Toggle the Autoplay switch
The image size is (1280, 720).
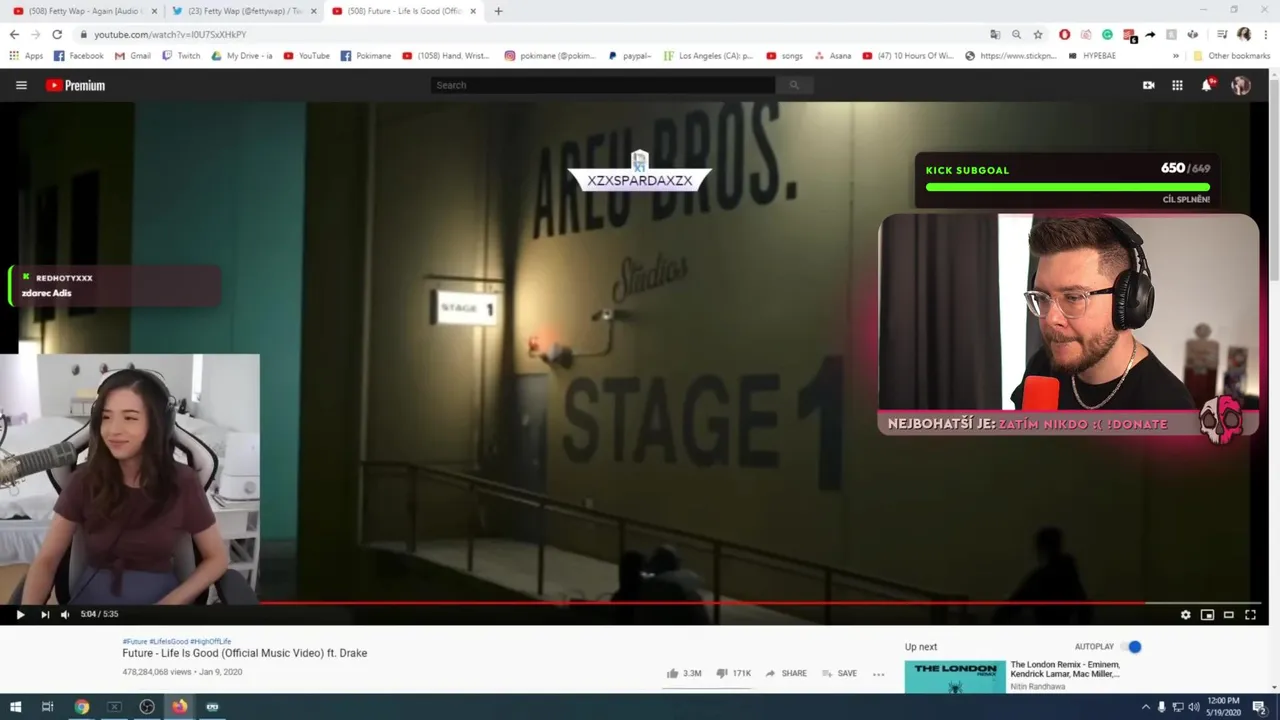(x=1132, y=647)
